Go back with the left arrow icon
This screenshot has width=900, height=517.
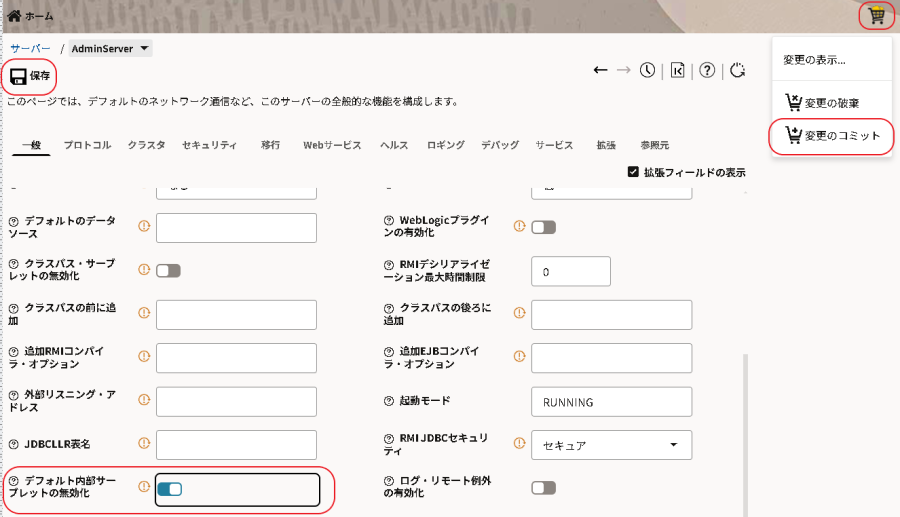click(600, 70)
